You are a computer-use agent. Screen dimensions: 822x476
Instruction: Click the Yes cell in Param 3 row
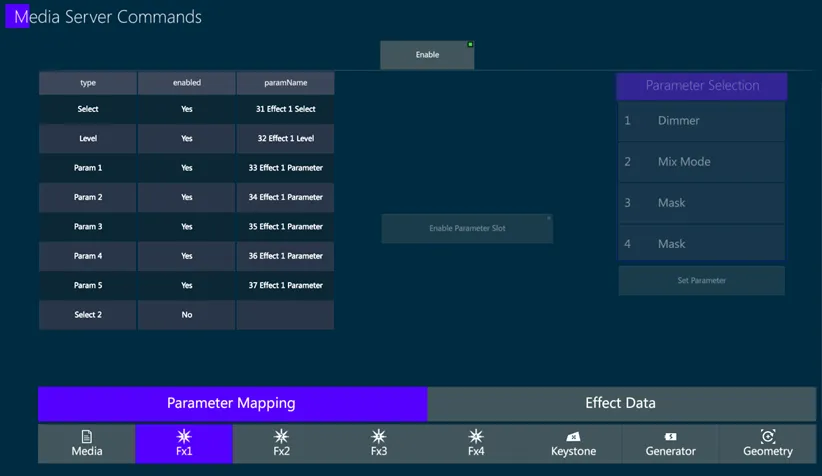[187, 226]
